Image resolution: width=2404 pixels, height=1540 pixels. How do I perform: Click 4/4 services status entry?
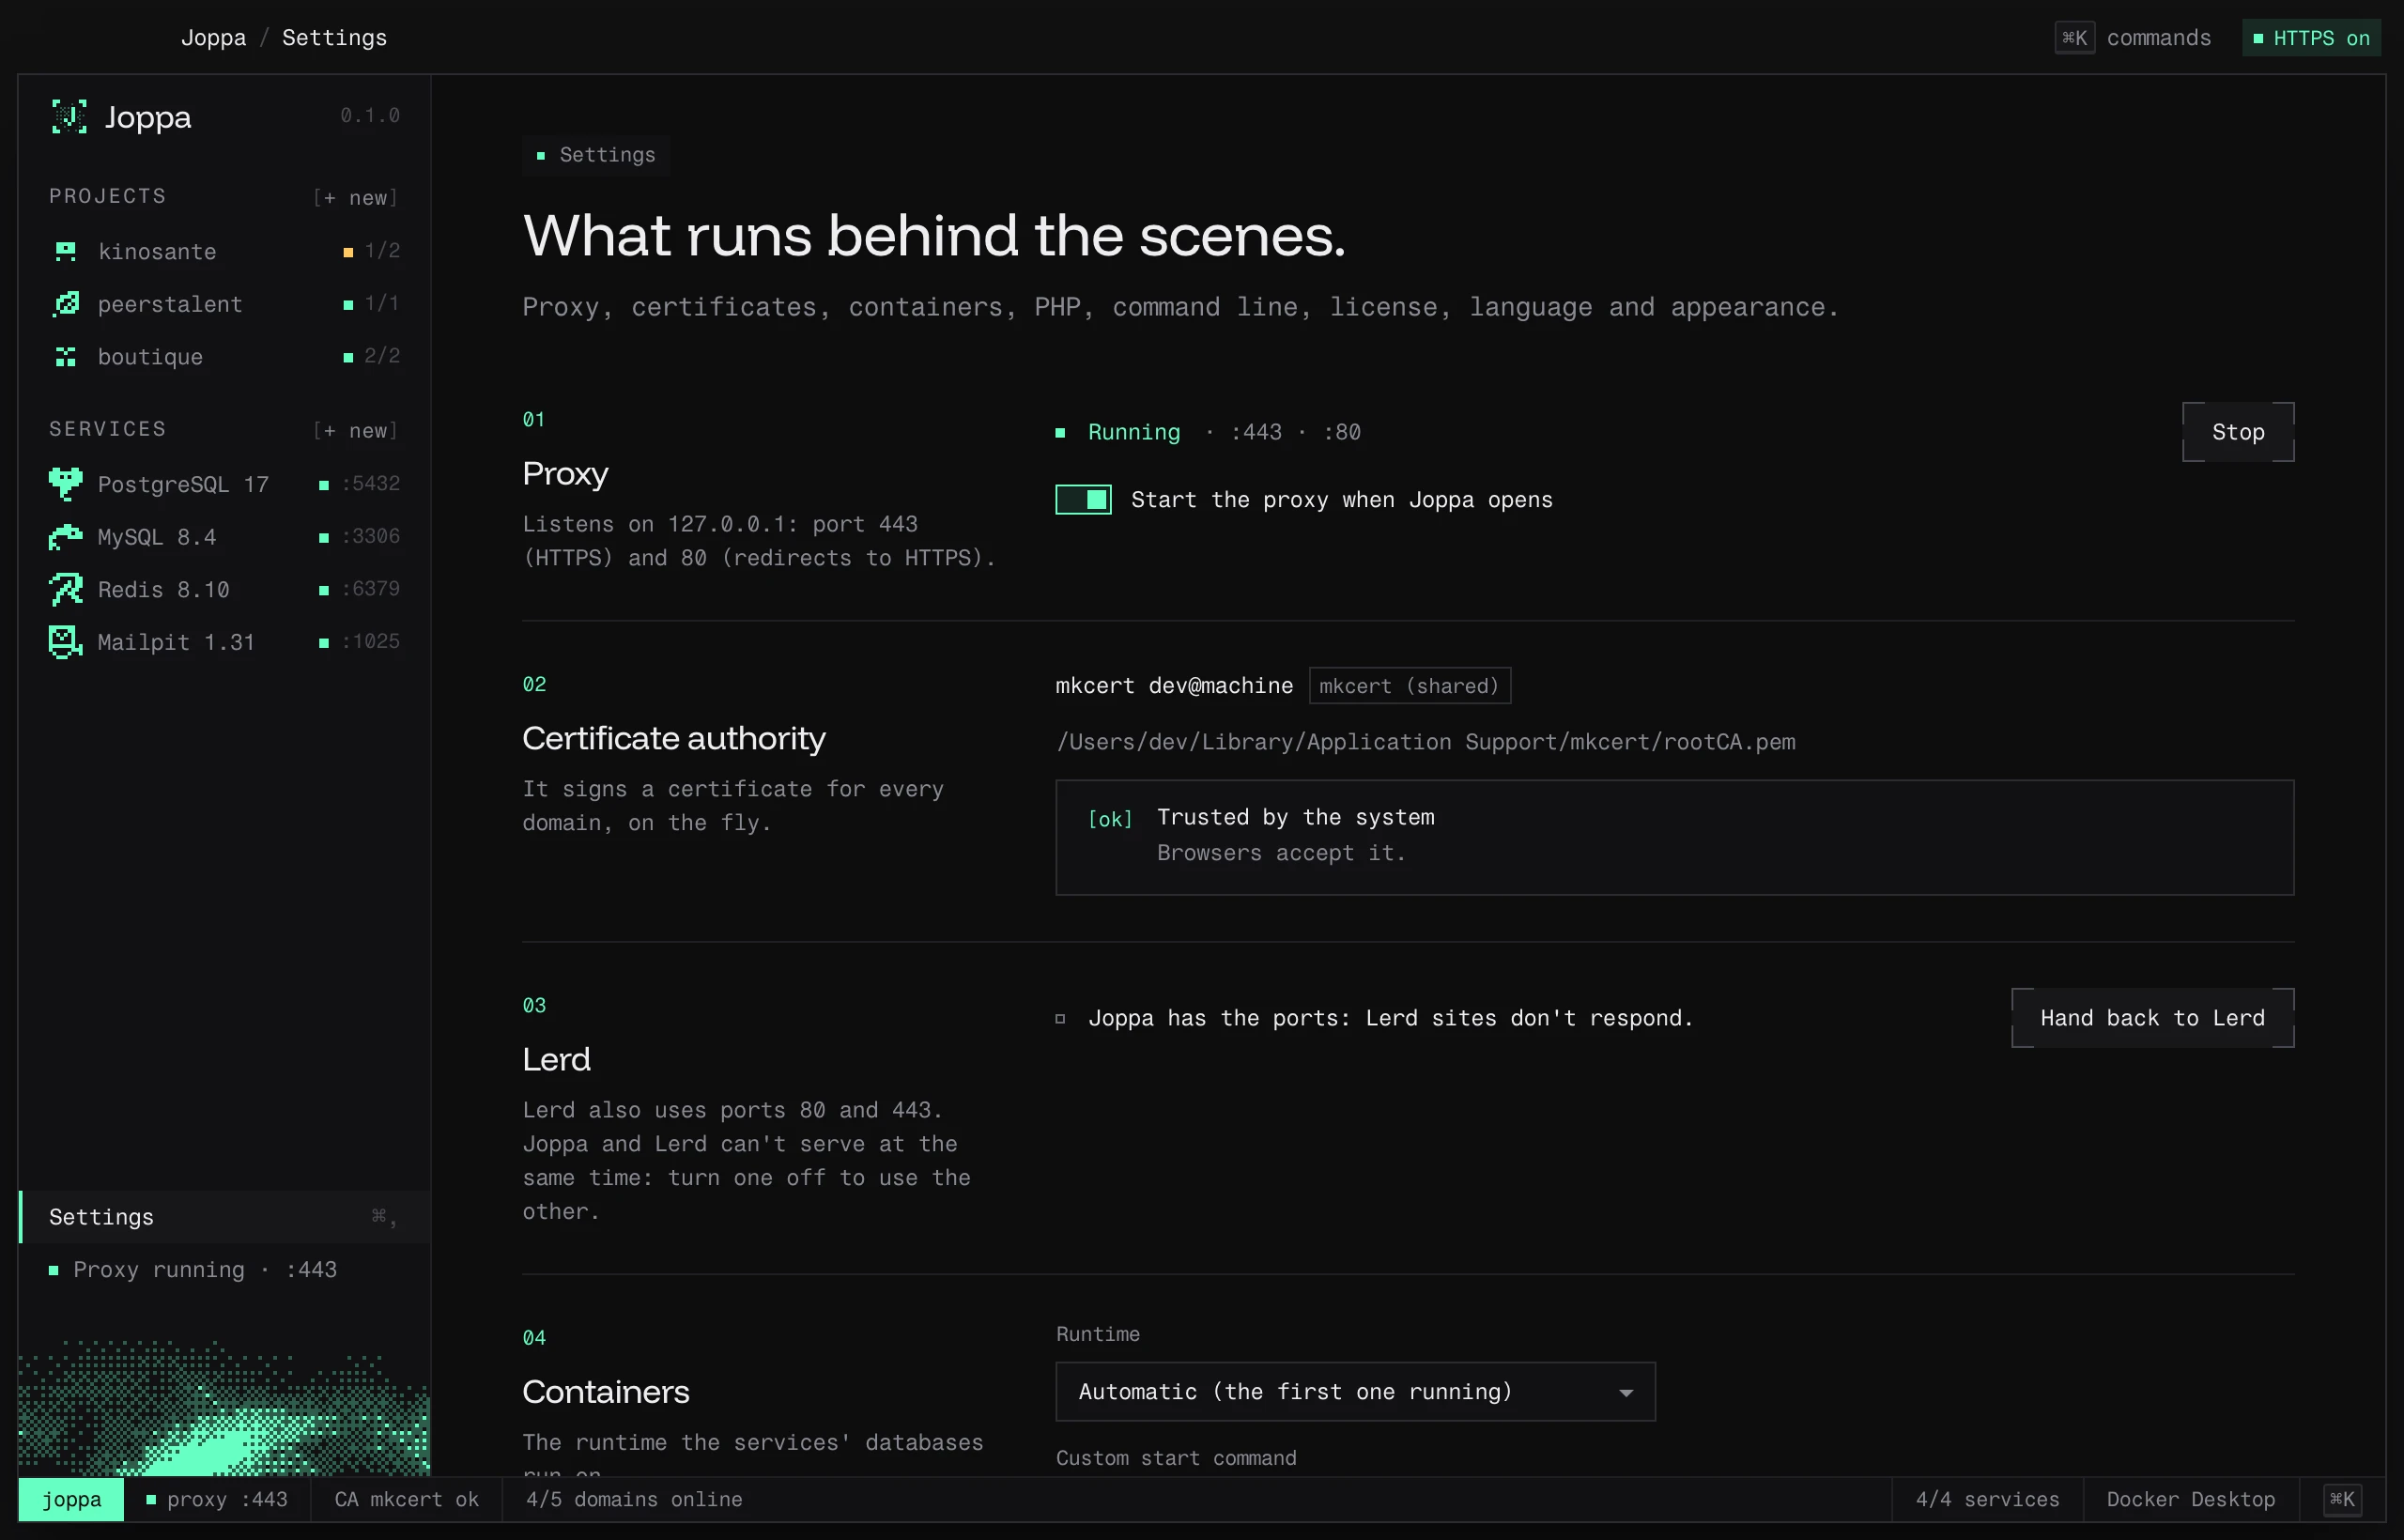(x=1987, y=1499)
